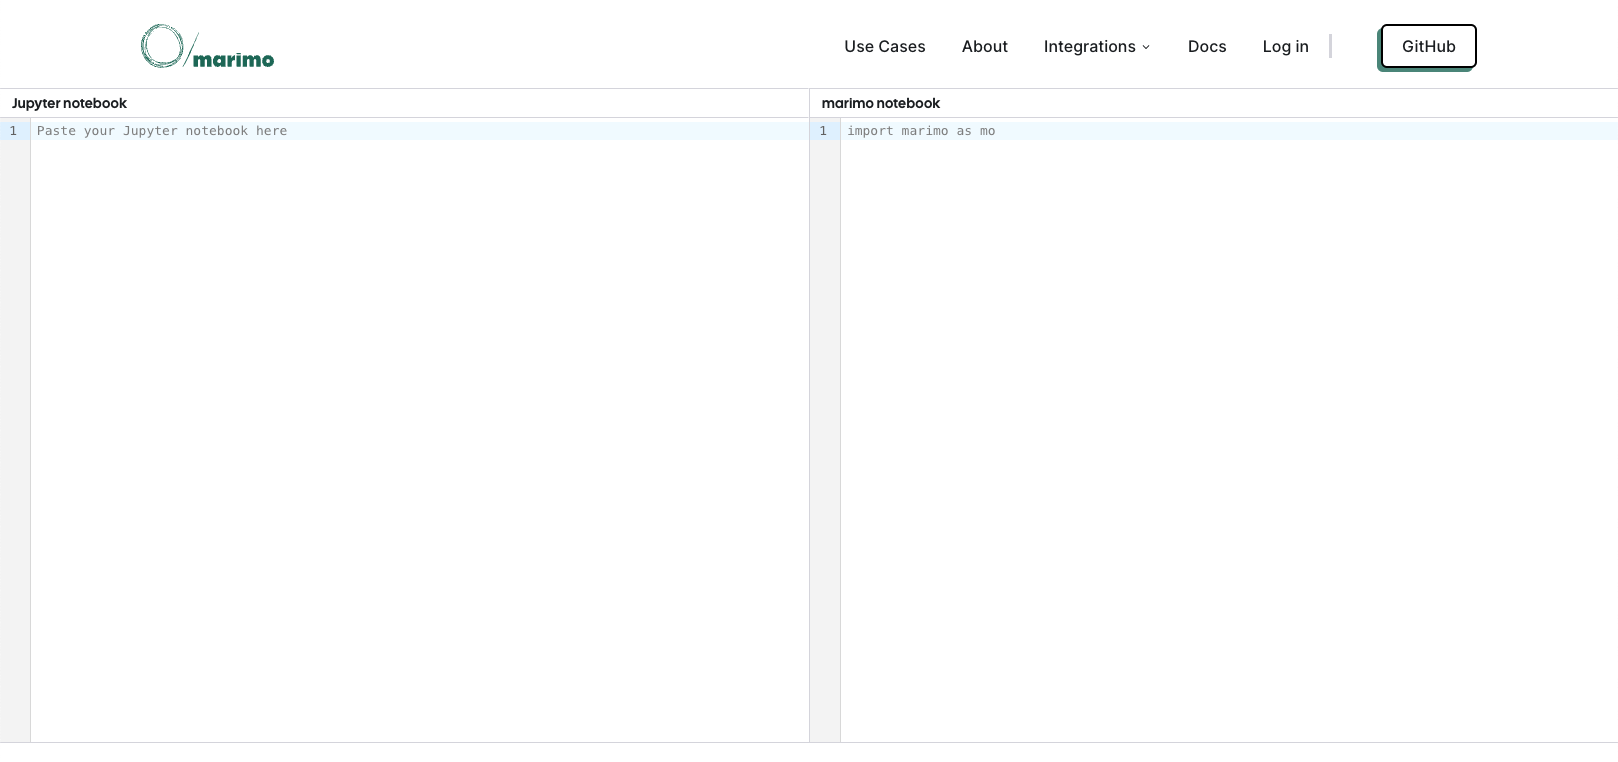Click the 'import marimo as mo' code line
1618x762 pixels.
[x=920, y=131]
